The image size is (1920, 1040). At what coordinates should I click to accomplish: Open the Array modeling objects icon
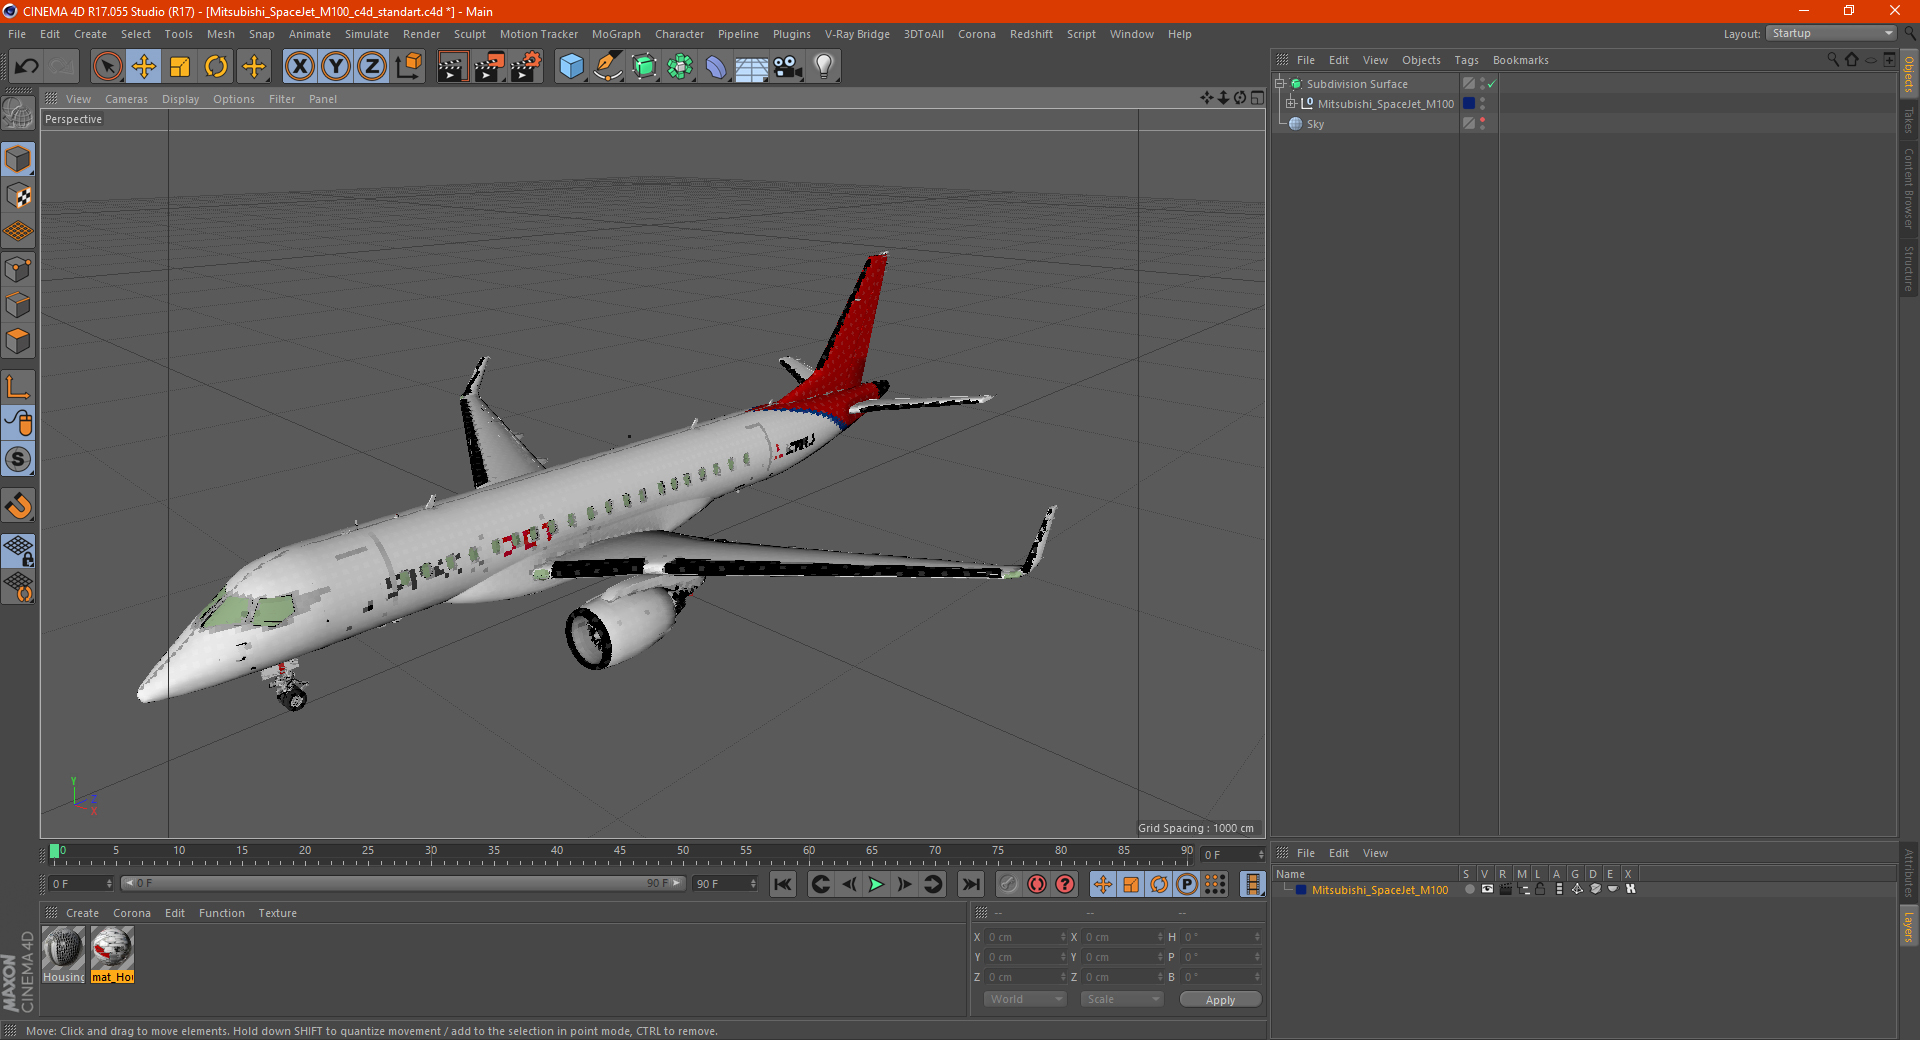(x=680, y=67)
